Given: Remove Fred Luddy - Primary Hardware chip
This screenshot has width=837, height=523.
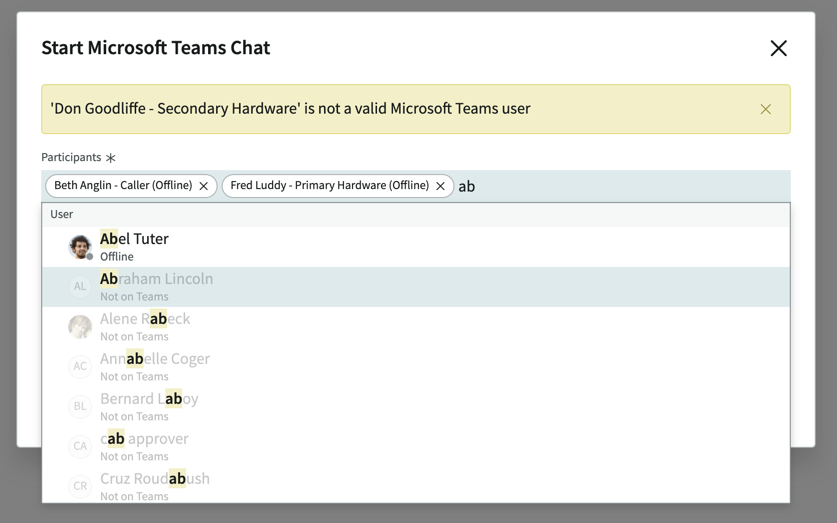Looking at the screenshot, I should tap(440, 186).
